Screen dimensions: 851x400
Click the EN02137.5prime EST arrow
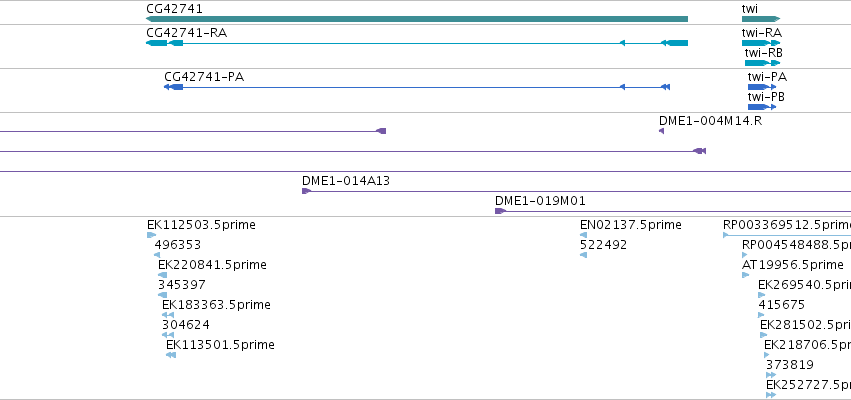point(583,235)
